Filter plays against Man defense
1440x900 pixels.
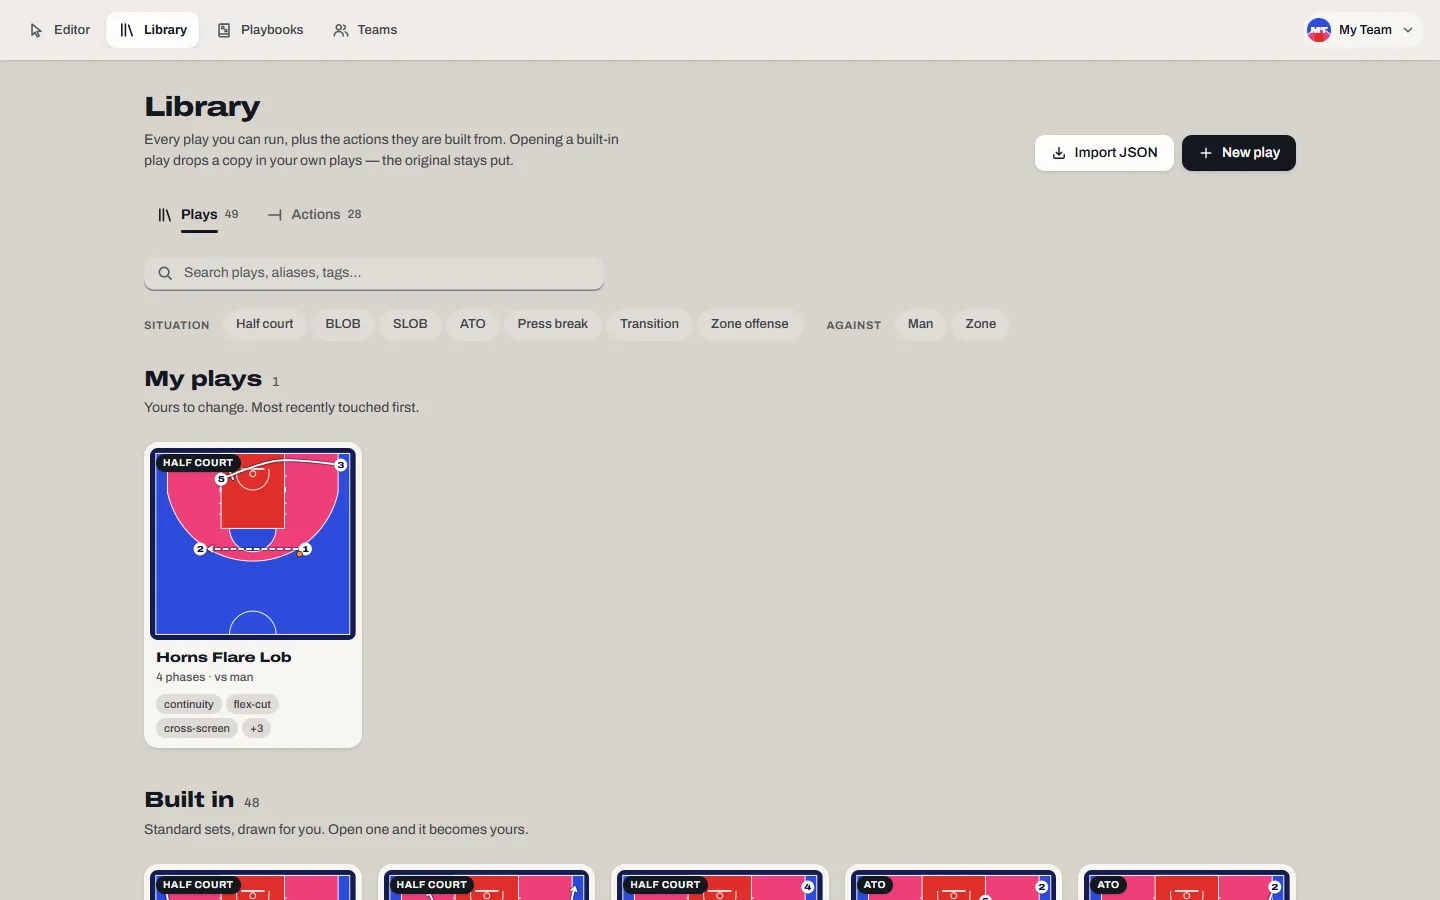tap(921, 324)
